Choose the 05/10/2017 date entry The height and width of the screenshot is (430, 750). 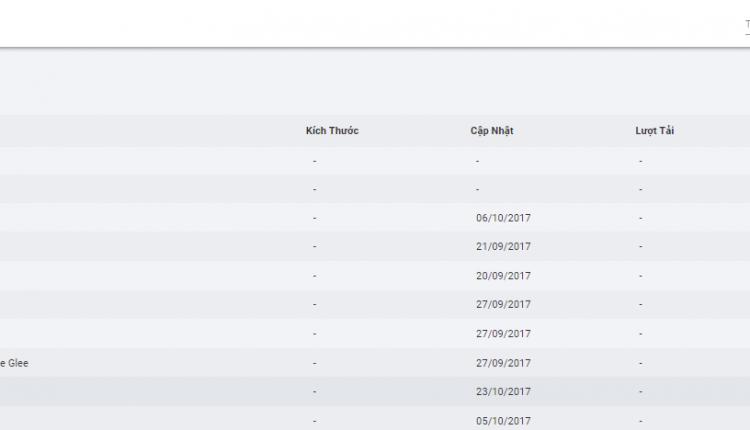(x=503, y=421)
